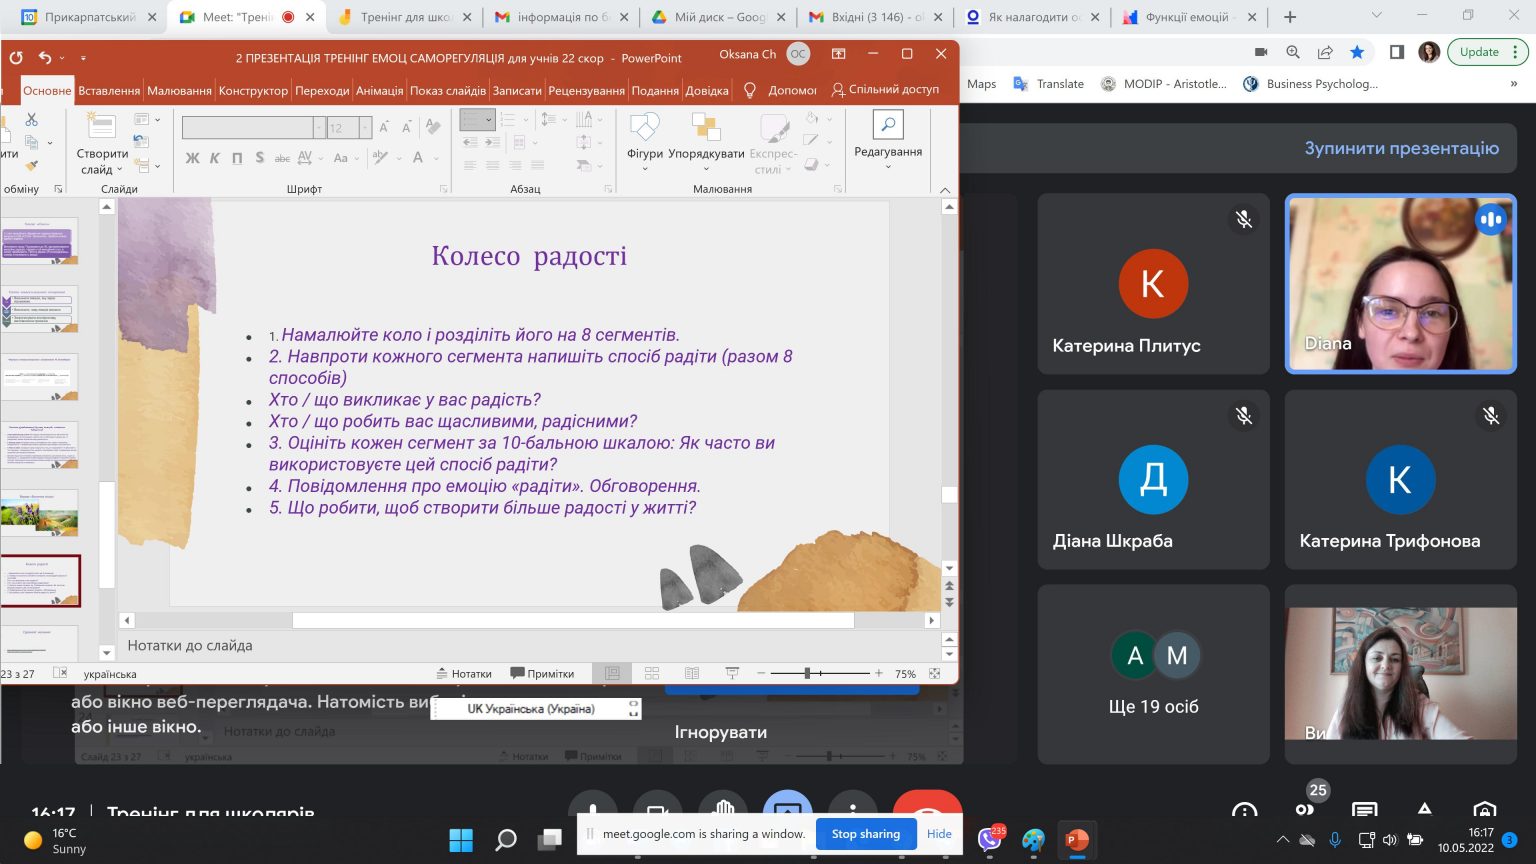Click the Фігури shapes icon
Image resolution: width=1536 pixels, height=864 pixels.
[x=644, y=128]
